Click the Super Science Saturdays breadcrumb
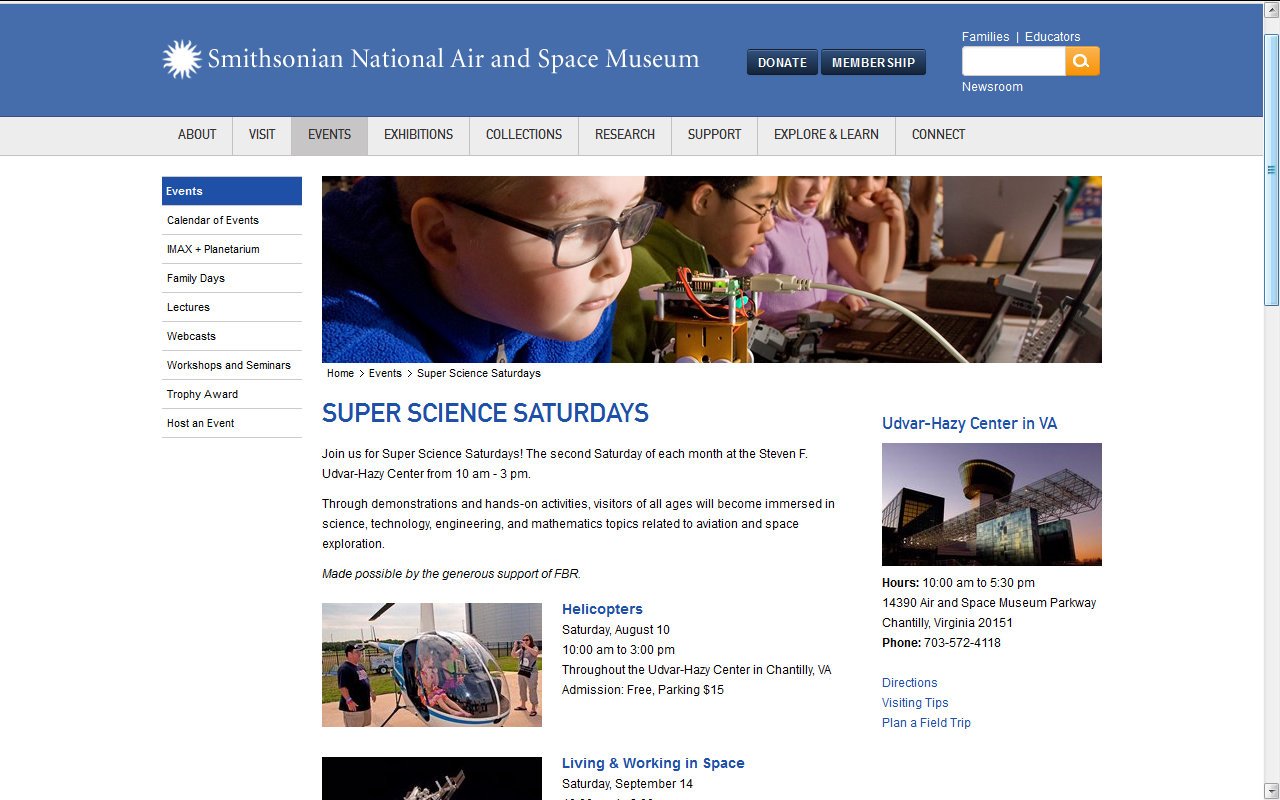The height and width of the screenshot is (800, 1280). 479,373
